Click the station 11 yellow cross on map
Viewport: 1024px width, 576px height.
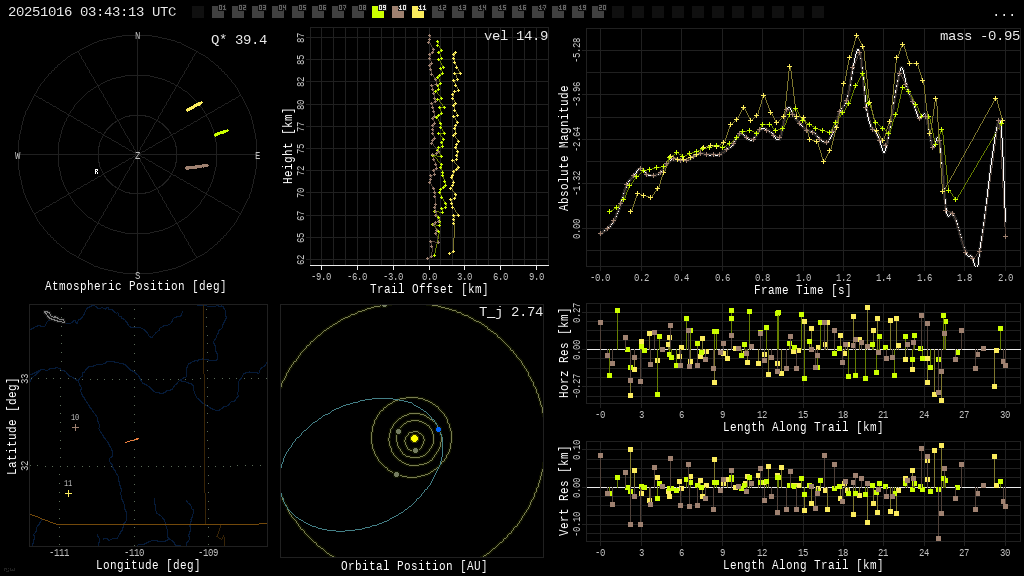tap(68, 493)
